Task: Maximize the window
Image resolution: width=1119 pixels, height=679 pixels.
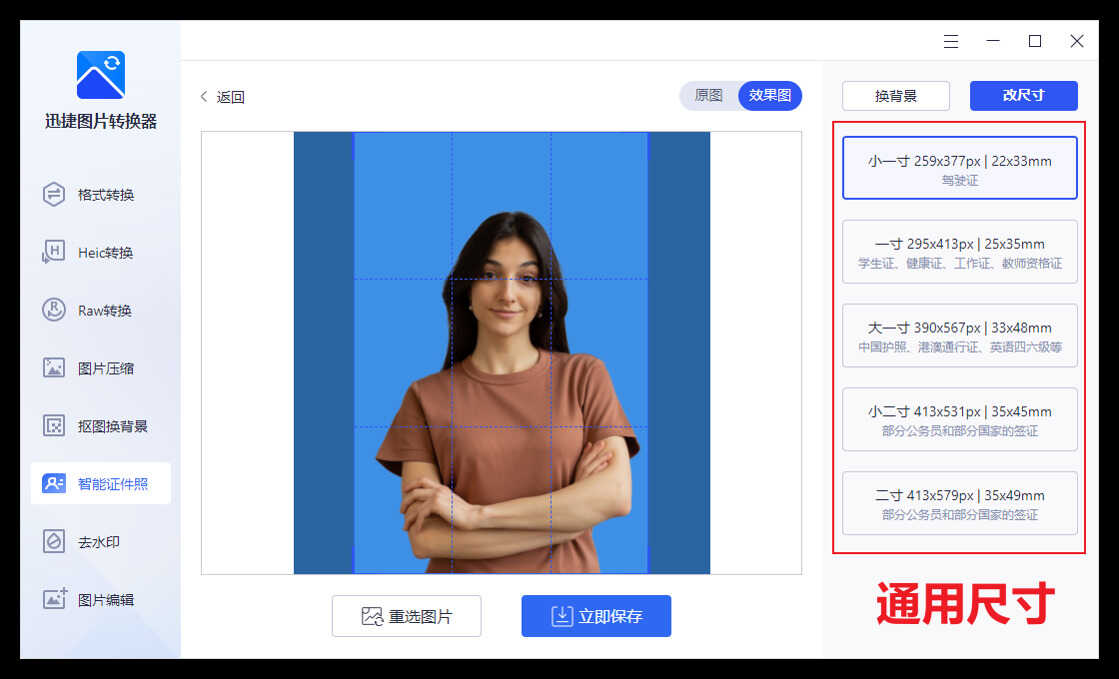Action: click(x=1035, y=41)
